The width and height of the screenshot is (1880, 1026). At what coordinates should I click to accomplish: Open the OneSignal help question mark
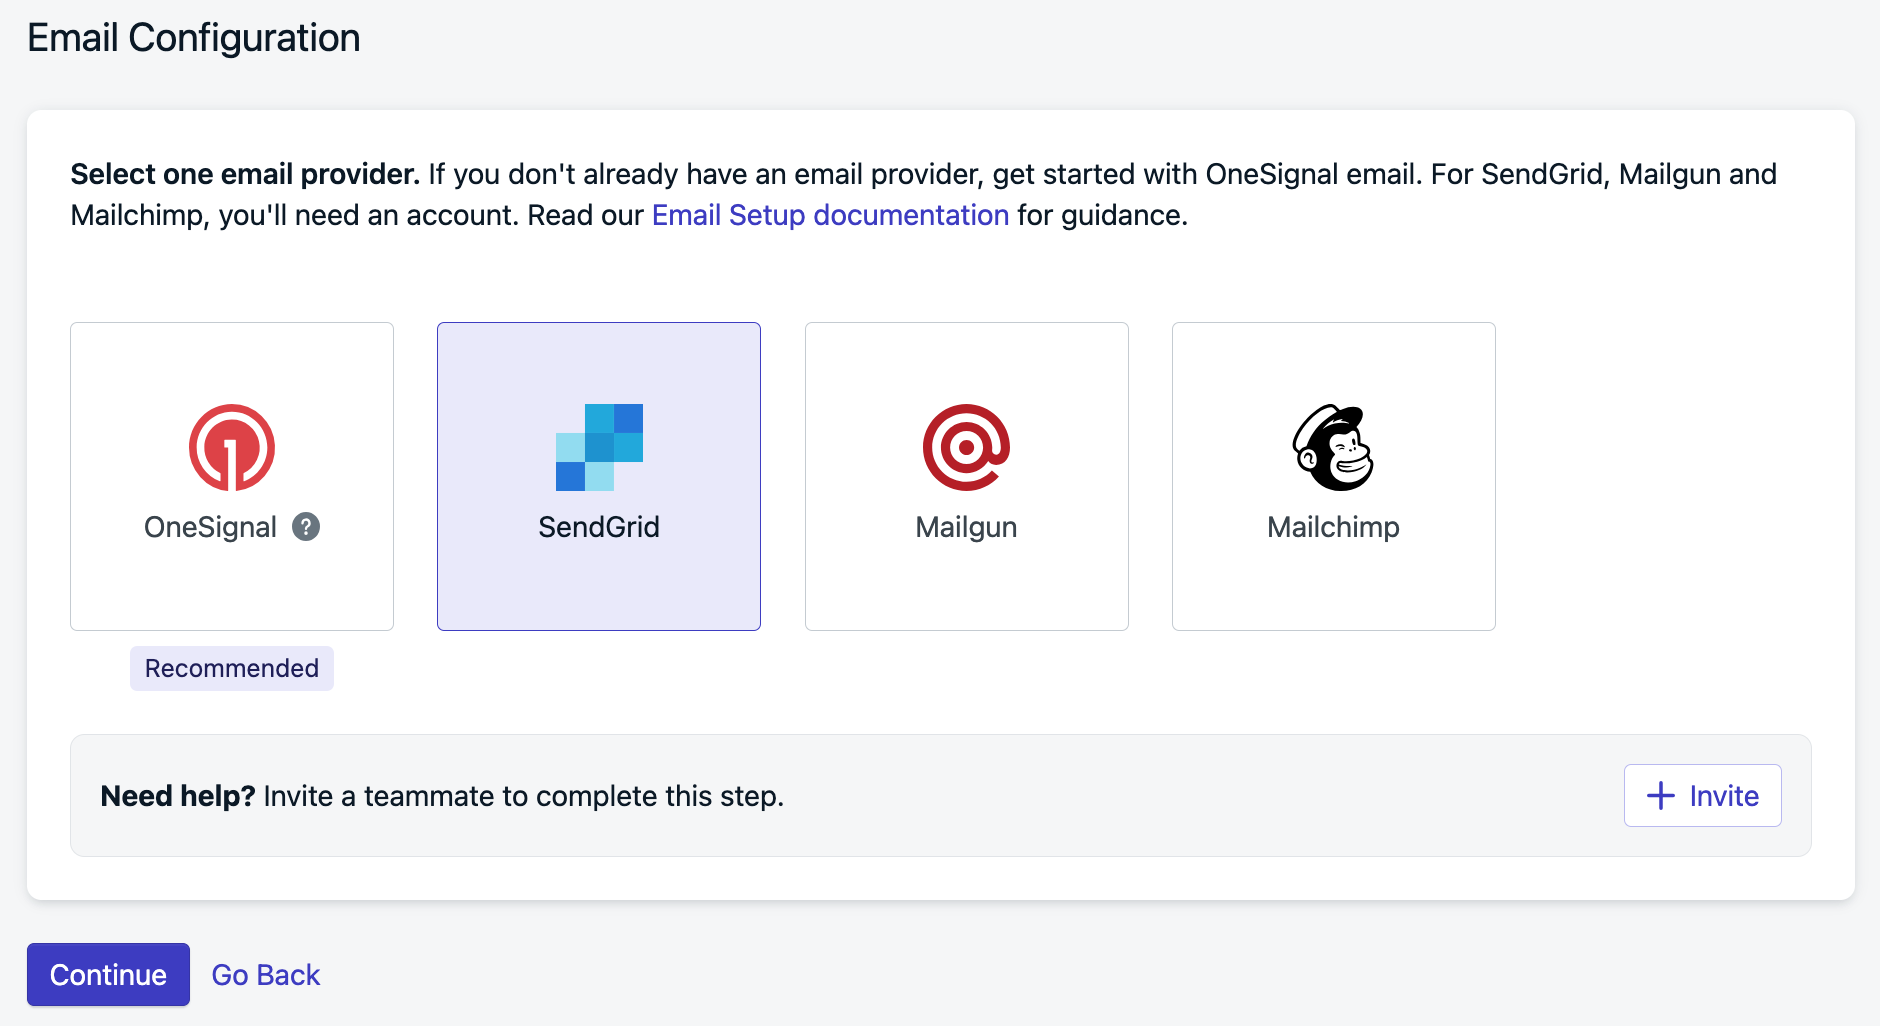[x=306, y=527]
